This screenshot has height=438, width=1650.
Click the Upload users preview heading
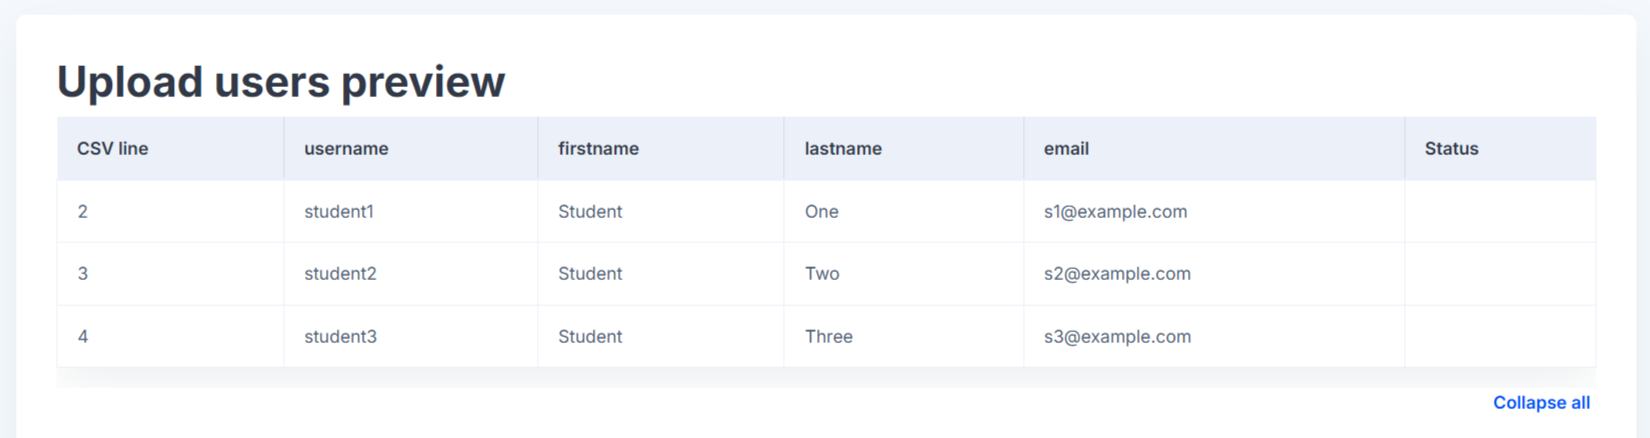tap(281, 82)
